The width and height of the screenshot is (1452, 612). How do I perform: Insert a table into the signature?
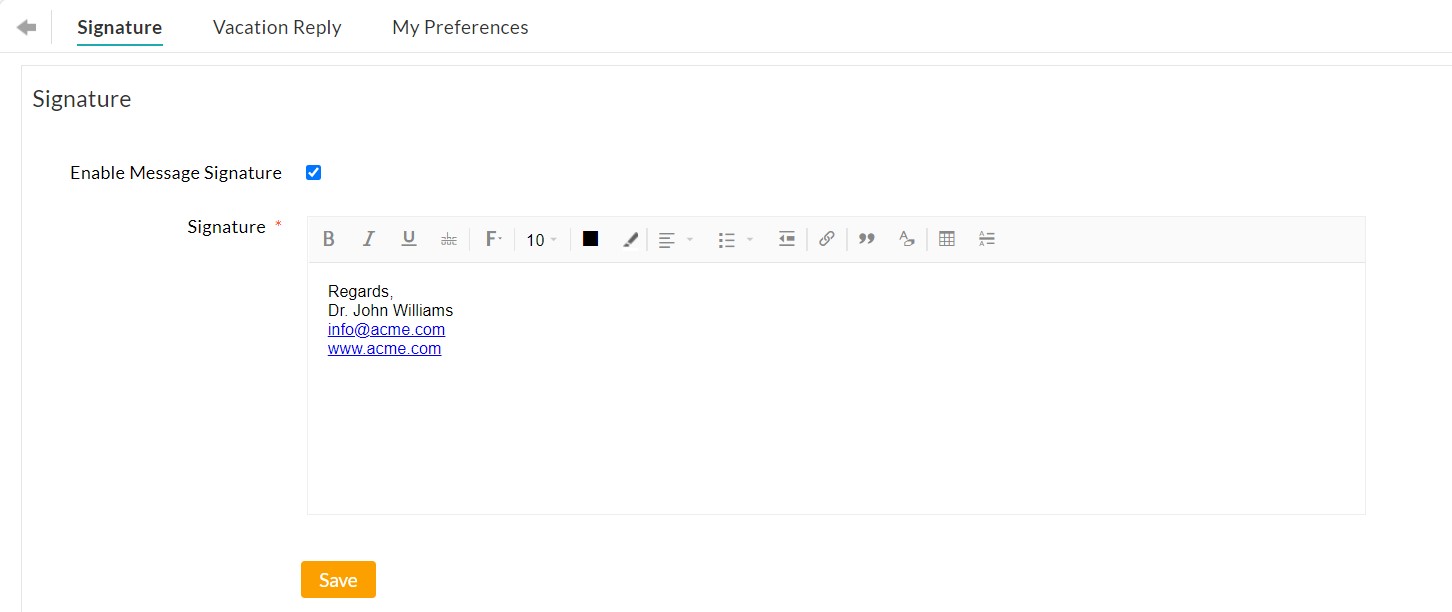click(x=946, y=239)
